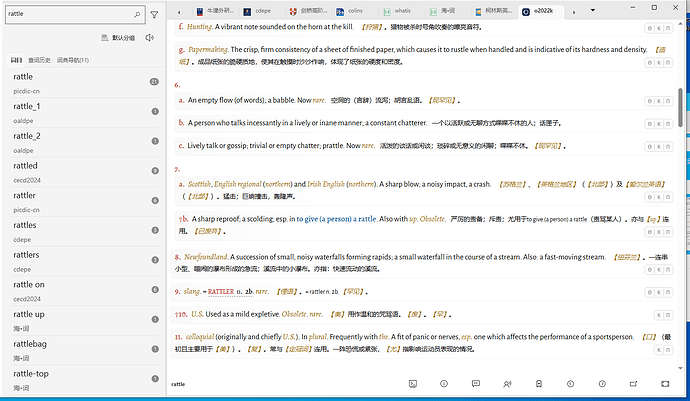This screenshot has width=690, height=401.
Task: Click last small button on sense 6c row
Action: tap(668, 147)
